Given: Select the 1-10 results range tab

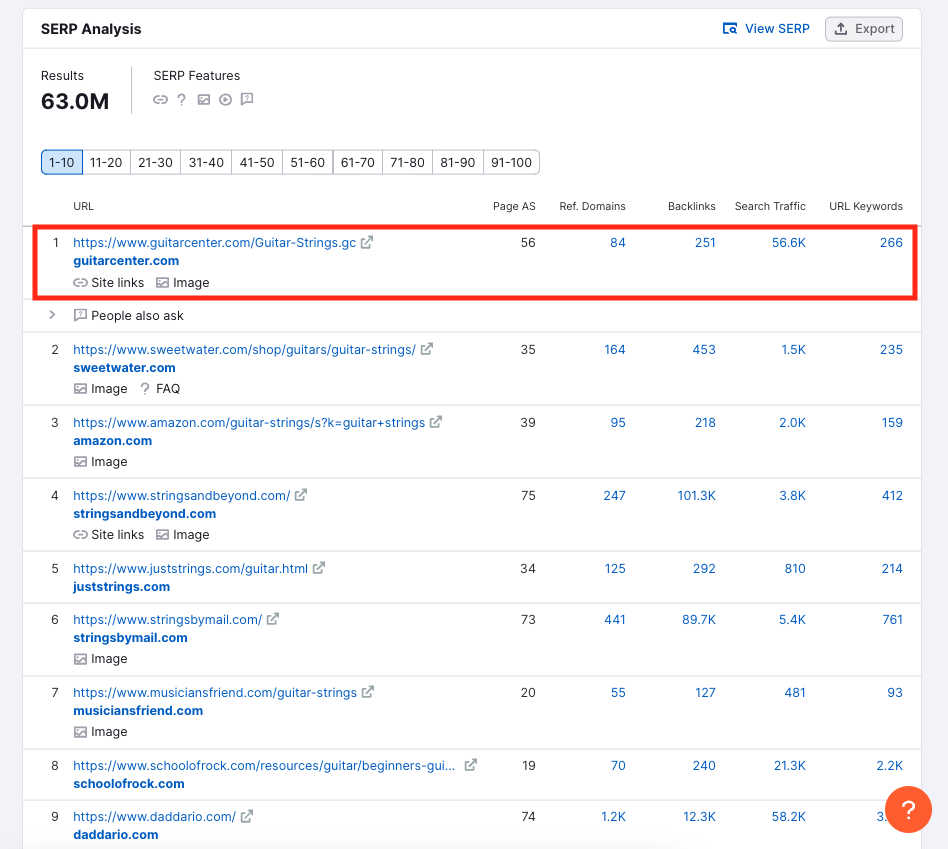Looking at the screenshot, I should (x=62, y=163).
